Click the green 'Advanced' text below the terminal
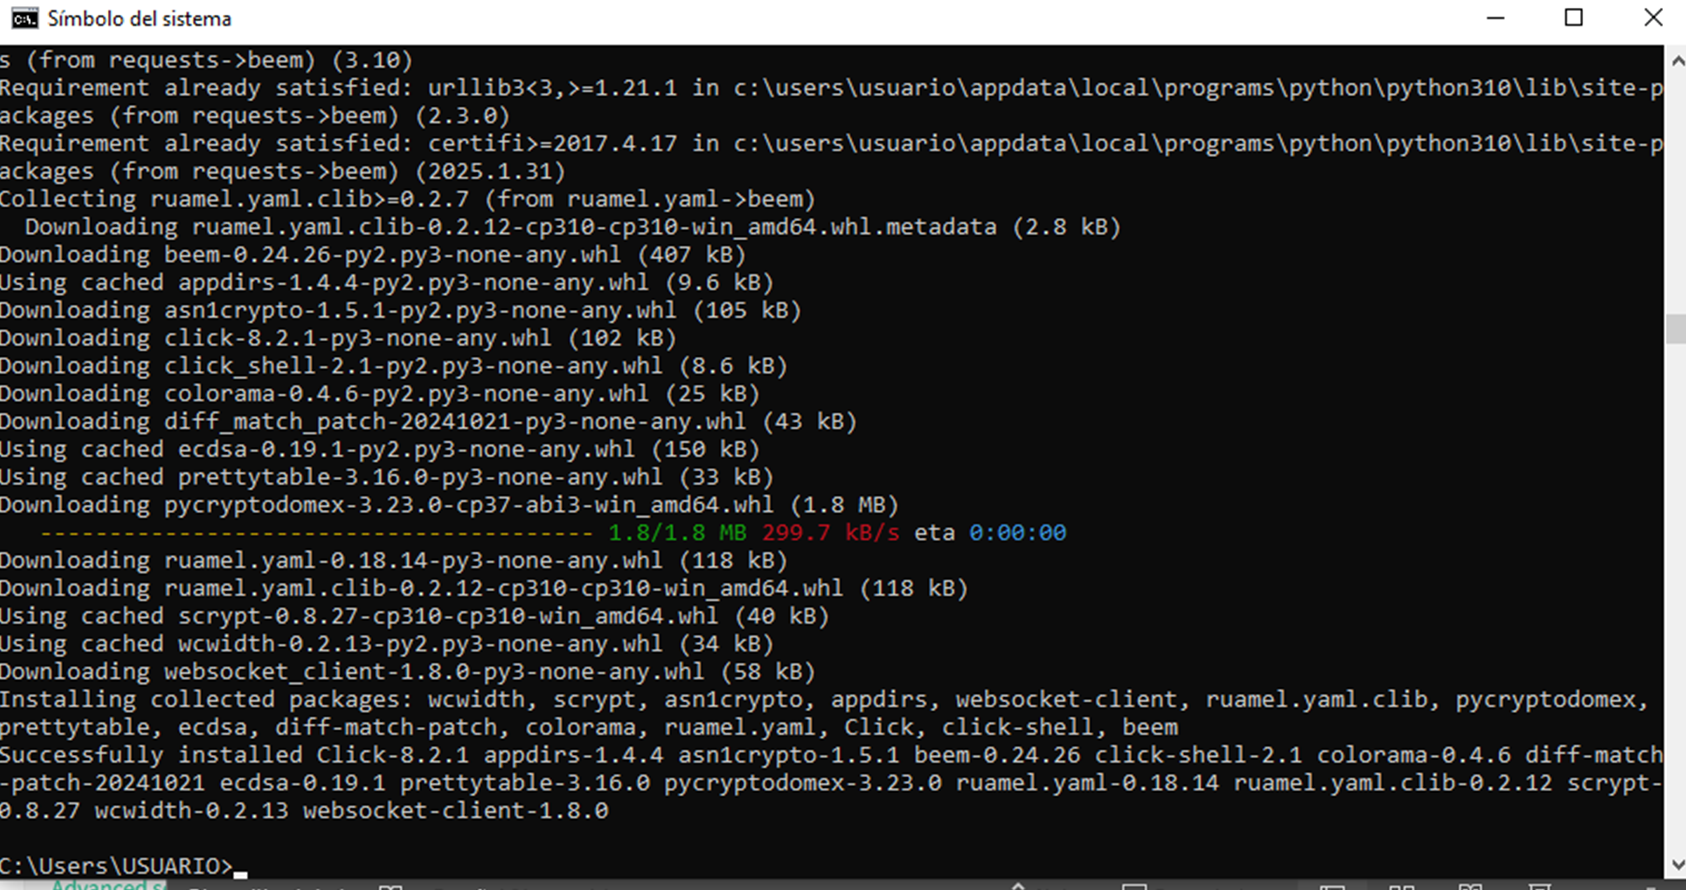1686x890 pixels. click(100, 885)
